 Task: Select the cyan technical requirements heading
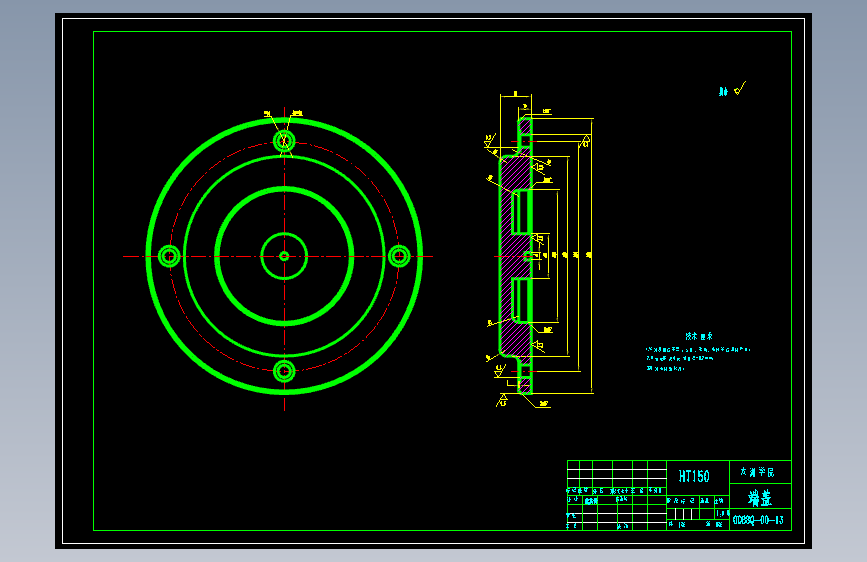click(699, 336)
